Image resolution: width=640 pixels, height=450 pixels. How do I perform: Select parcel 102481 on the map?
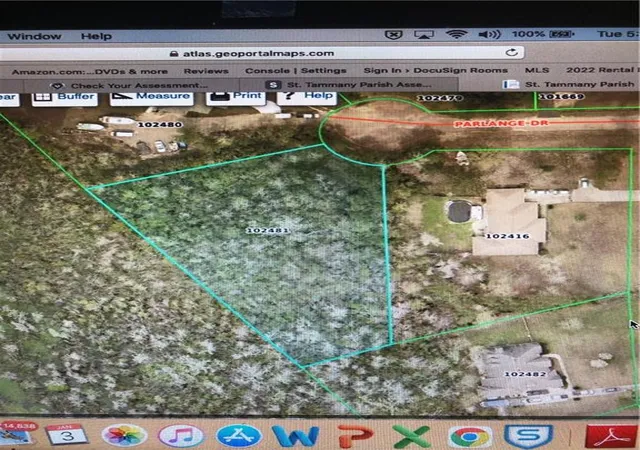[x=268, y=230]
